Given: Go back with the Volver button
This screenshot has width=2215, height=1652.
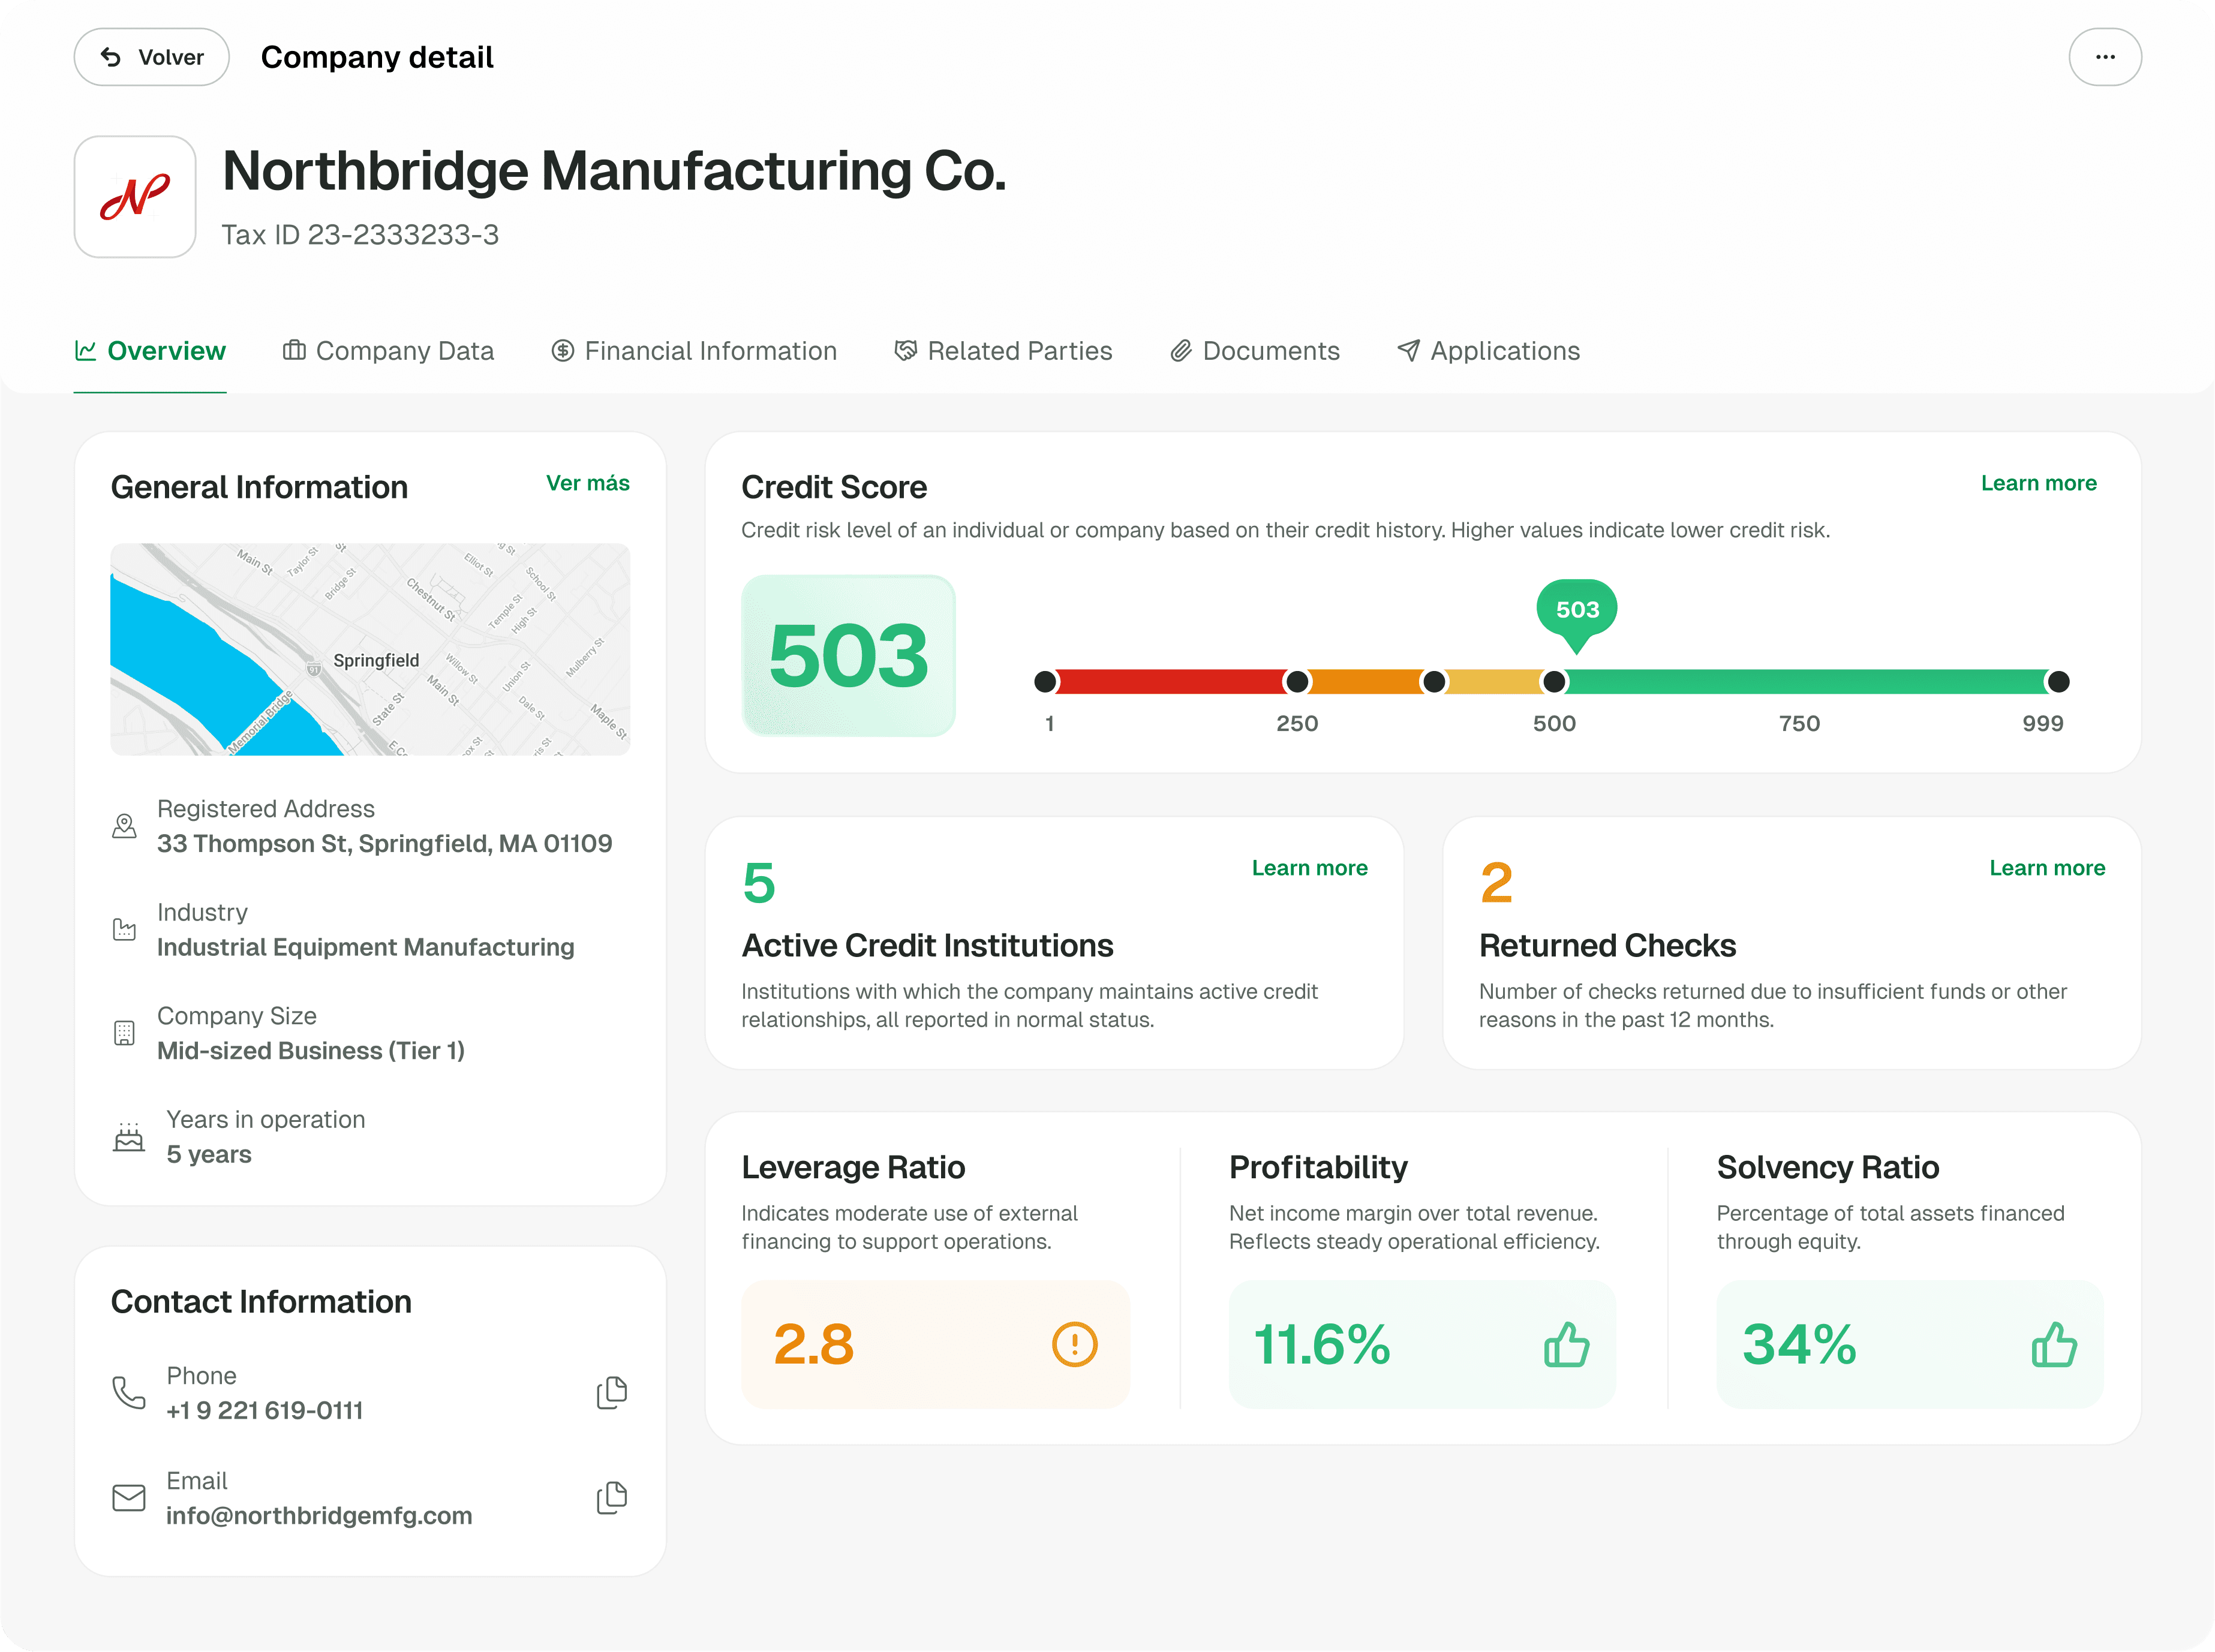Looking at the screenshot, I should point(152,57).
